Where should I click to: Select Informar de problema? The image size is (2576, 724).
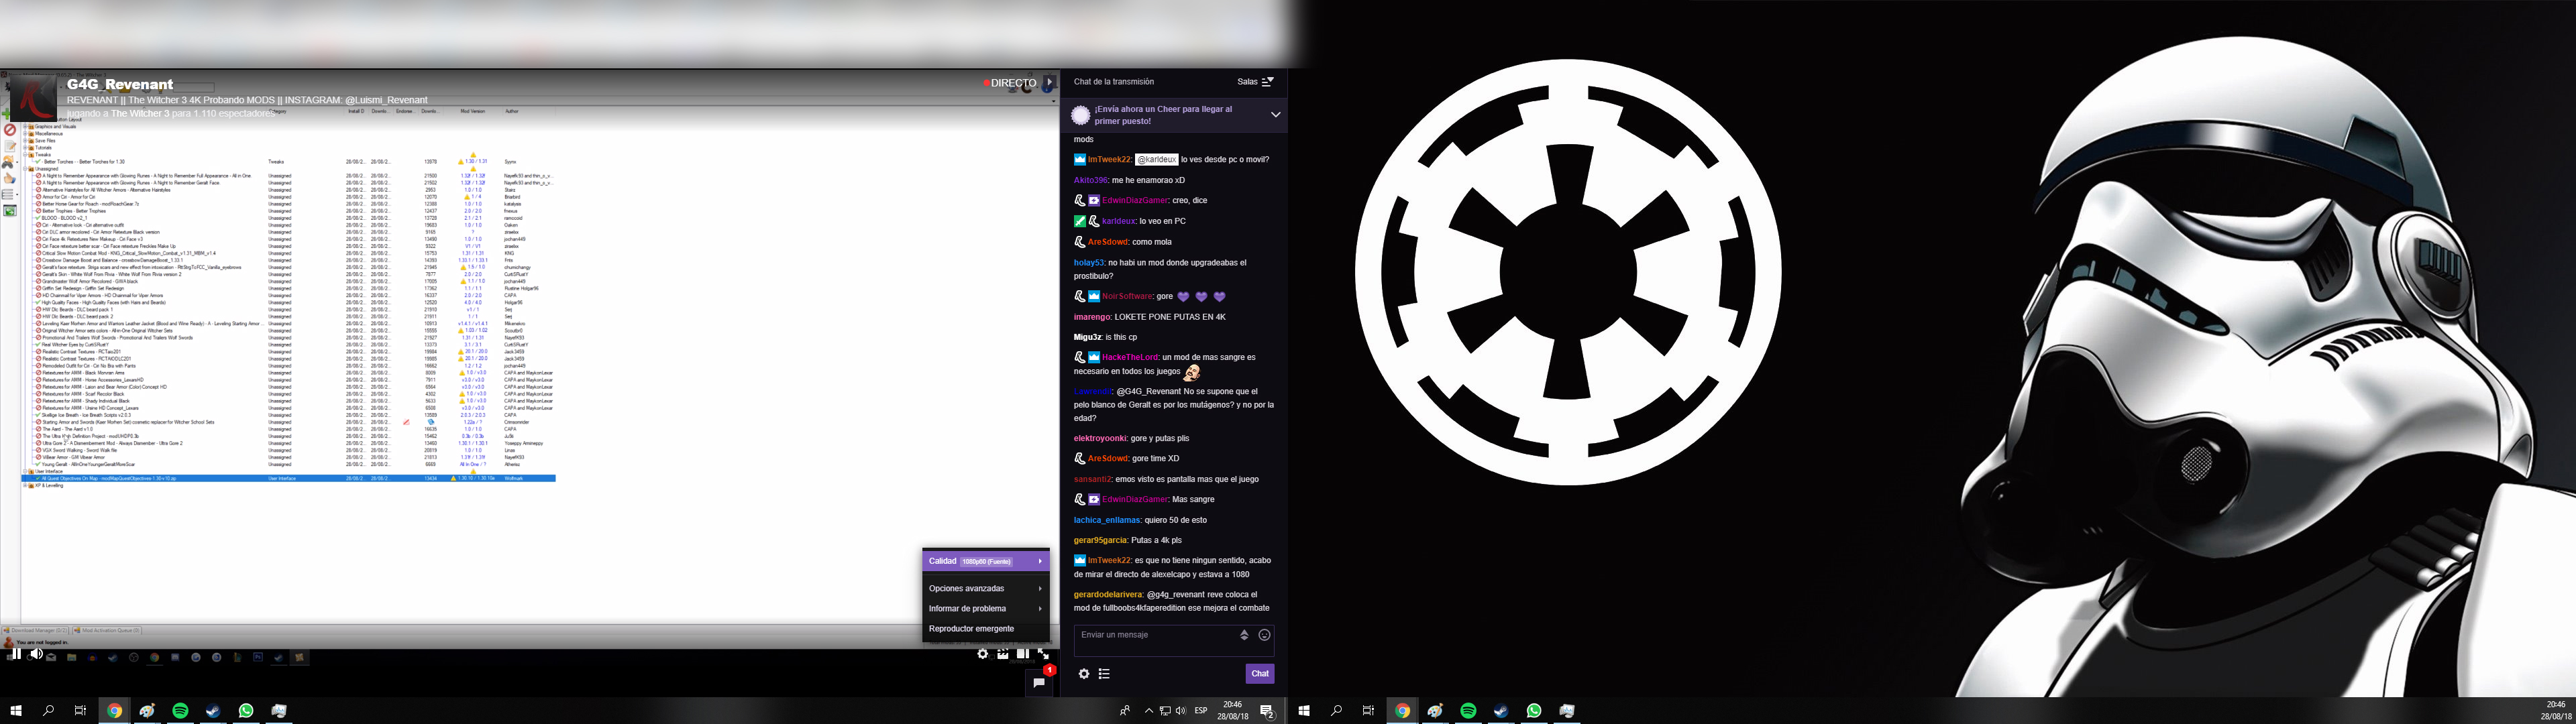(x=985, y=608)
